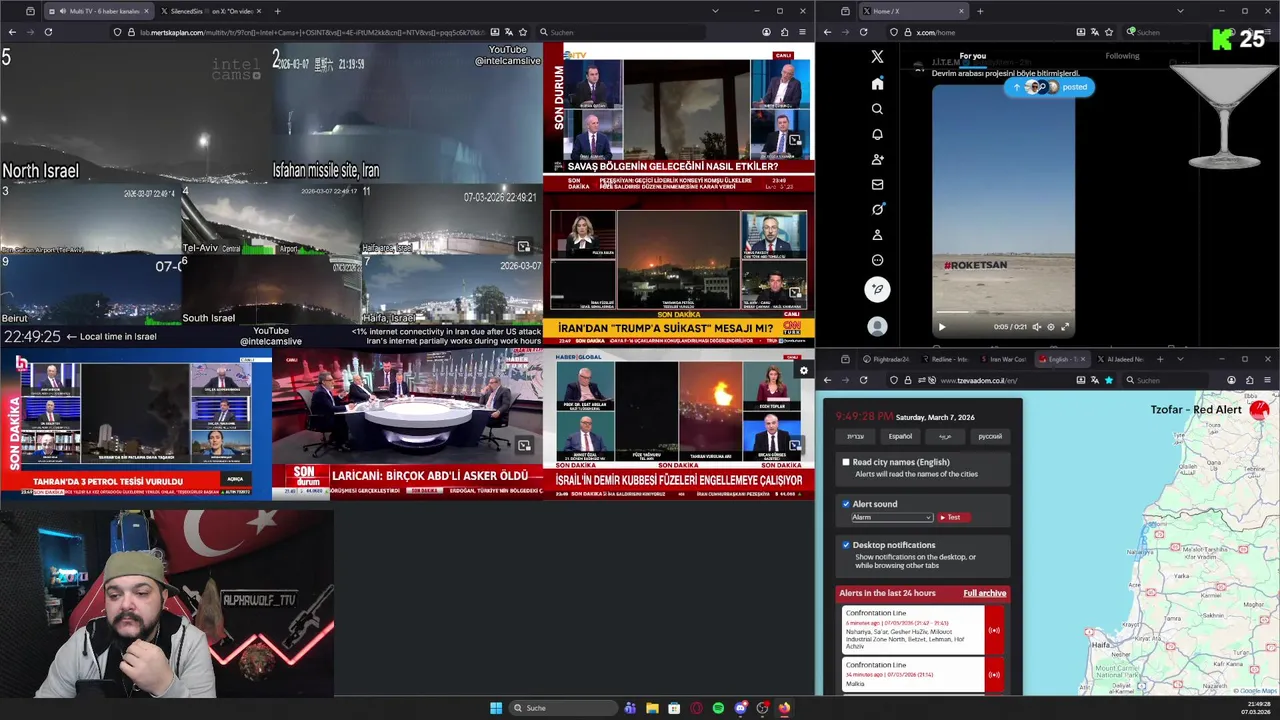Open Discord from the taskbar
This screenshot has width=1280, height=720.
click(x=740, y=708)
